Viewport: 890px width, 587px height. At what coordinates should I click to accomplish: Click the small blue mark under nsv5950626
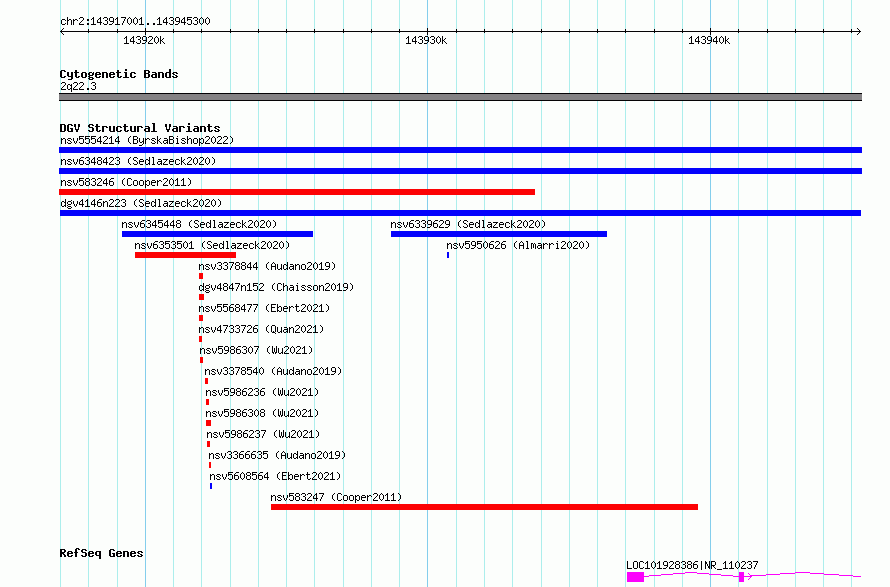tap(448, 255)
